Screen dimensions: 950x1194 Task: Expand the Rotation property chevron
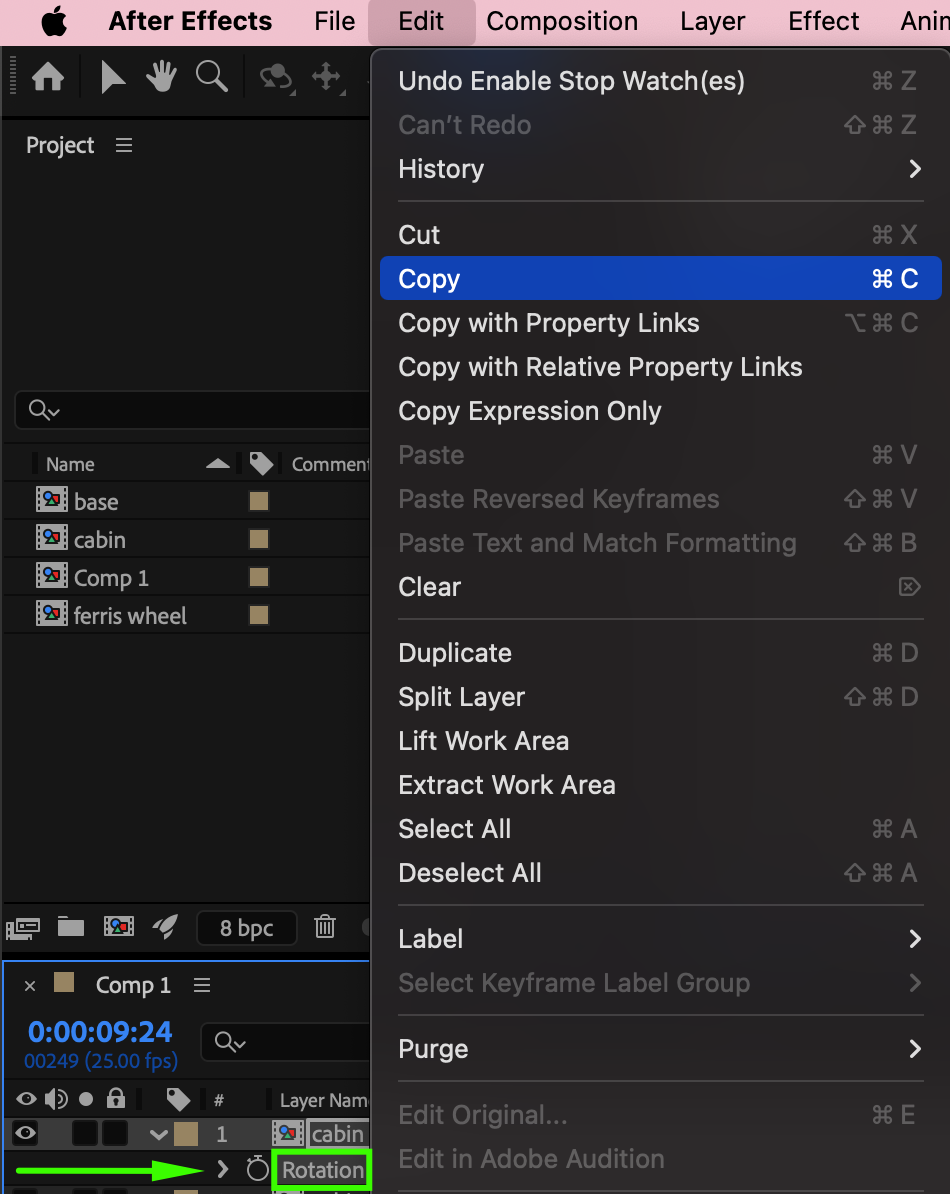pyautogui.click(x=222, y=1169)
